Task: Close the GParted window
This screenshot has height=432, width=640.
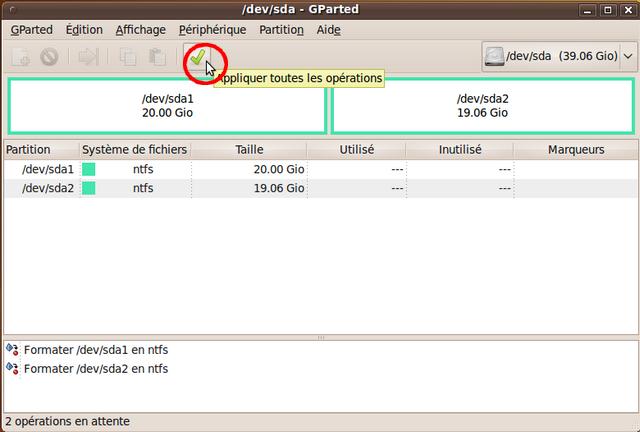Action: click(629, 10)
